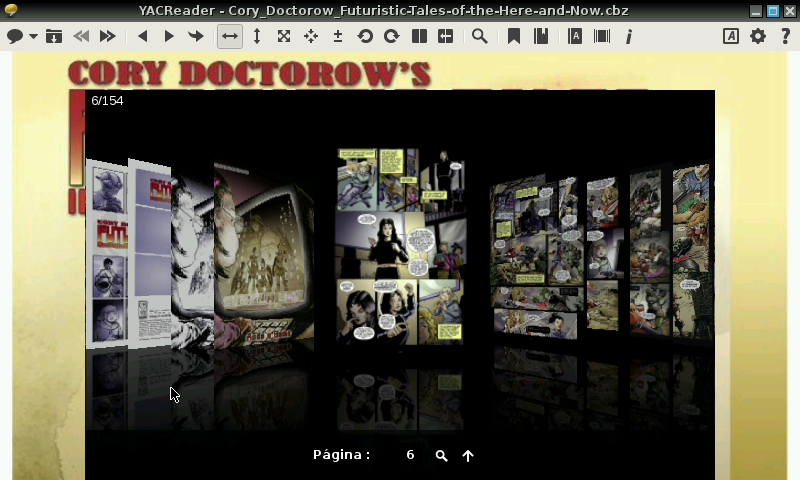The image size is (800, 480).
Task: Rotate the image counterclockwise
Action: 365,36
